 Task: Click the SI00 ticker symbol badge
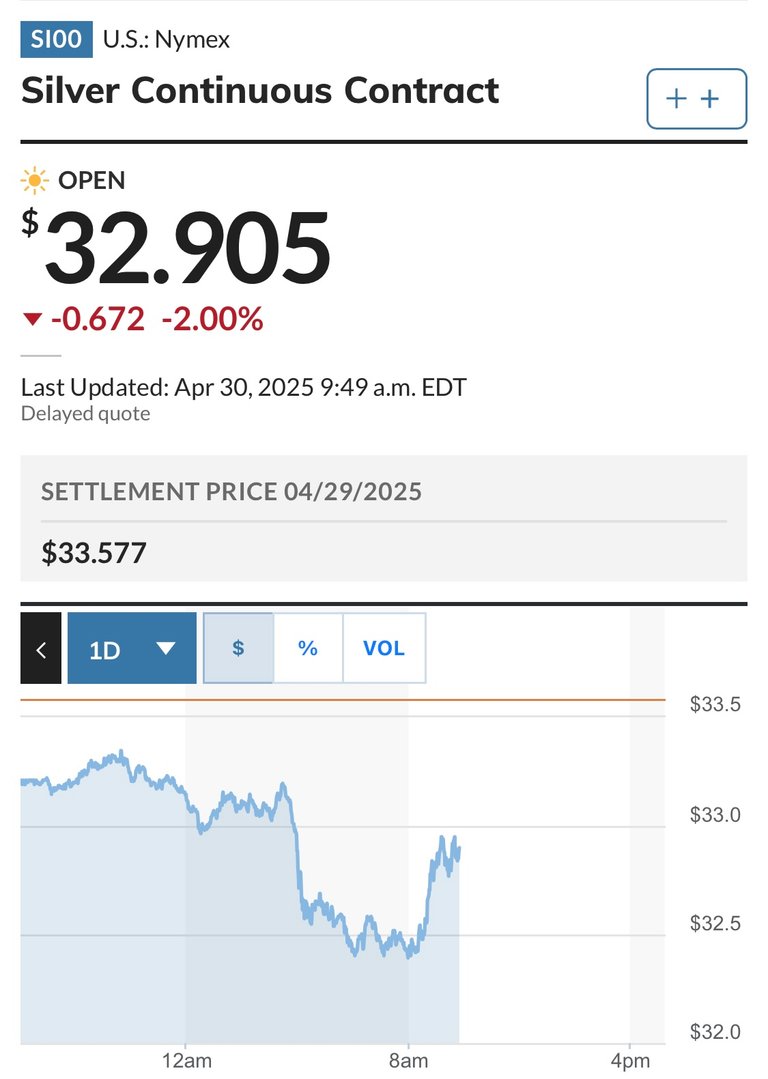tap(56, 39)
